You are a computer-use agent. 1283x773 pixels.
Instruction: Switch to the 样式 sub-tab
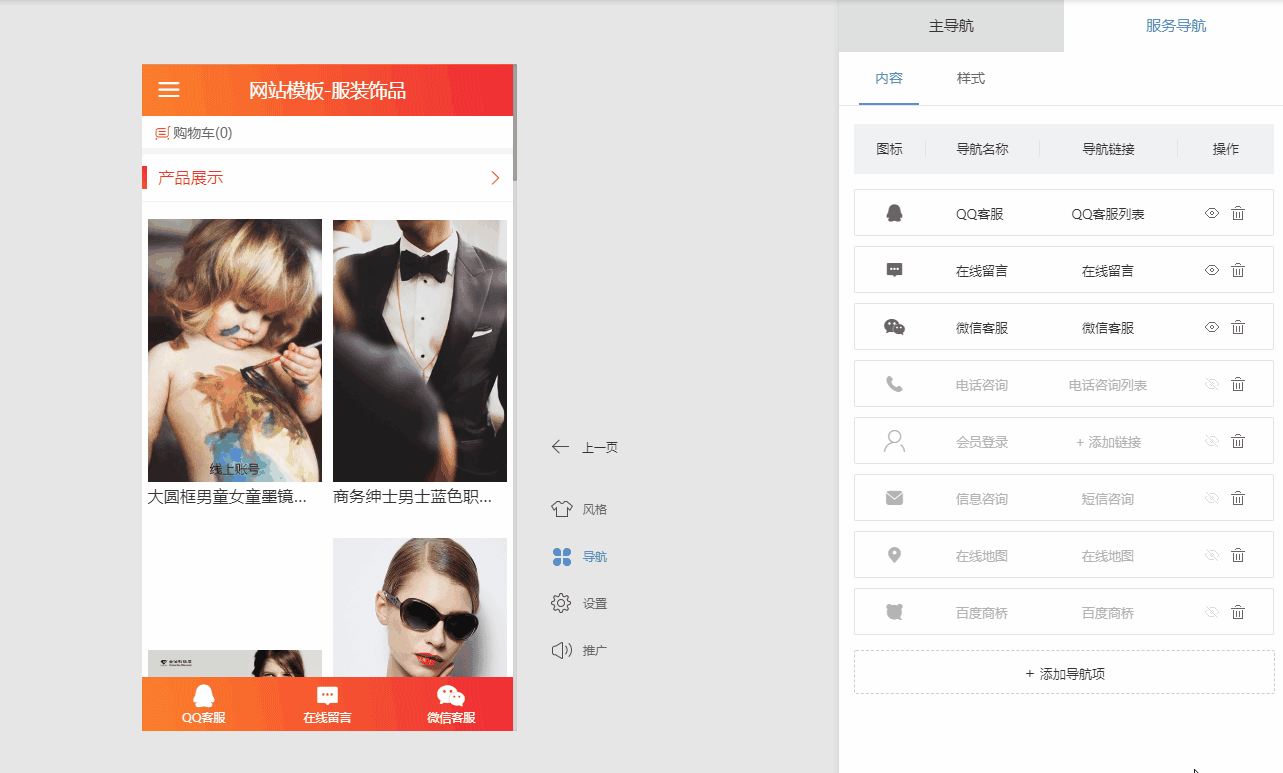[971, 78]
